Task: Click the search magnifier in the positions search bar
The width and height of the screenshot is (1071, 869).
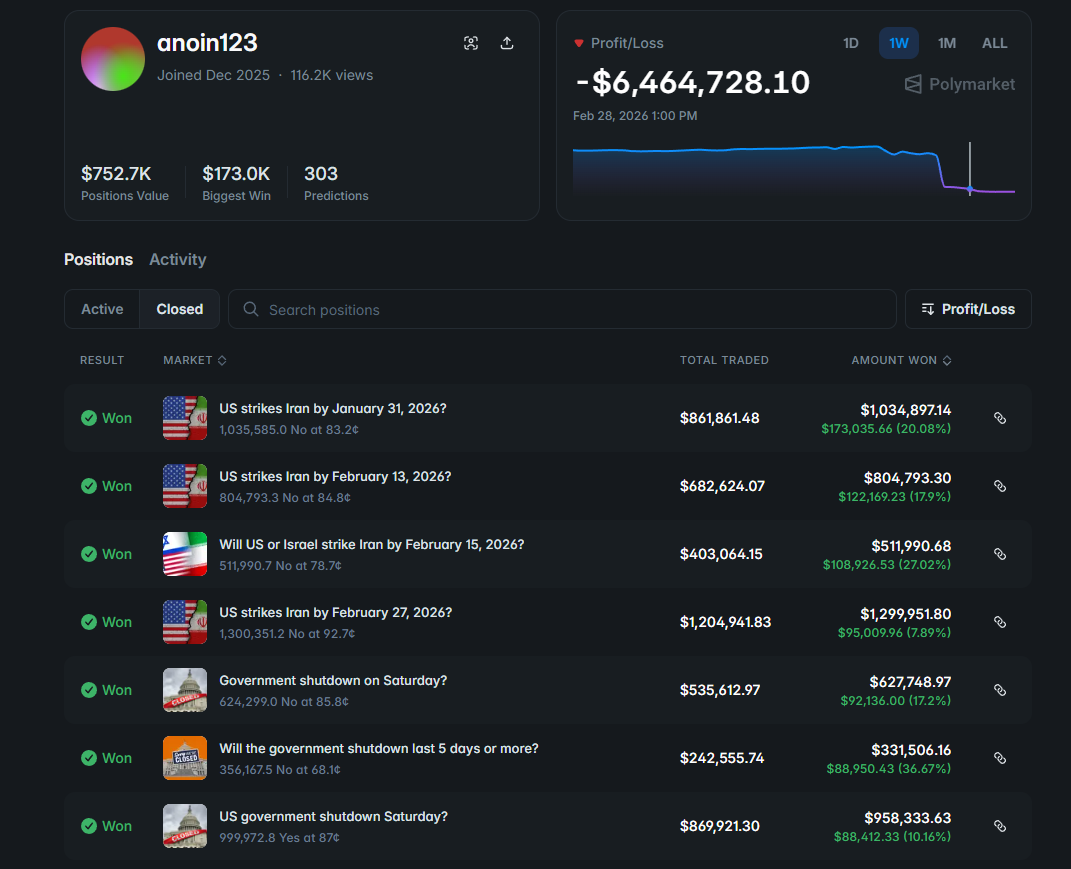Action: point(251,309)
